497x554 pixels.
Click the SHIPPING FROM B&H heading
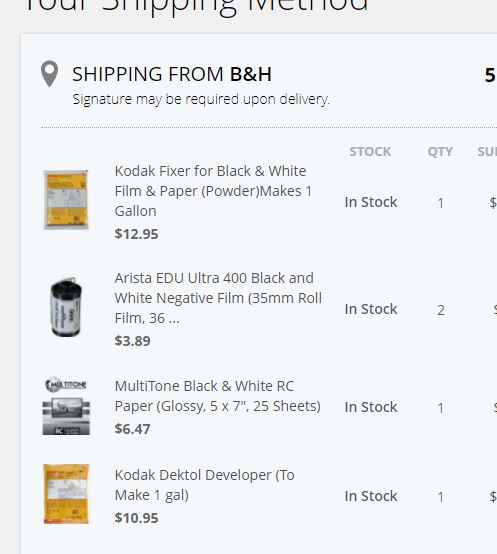pos(172,74)
